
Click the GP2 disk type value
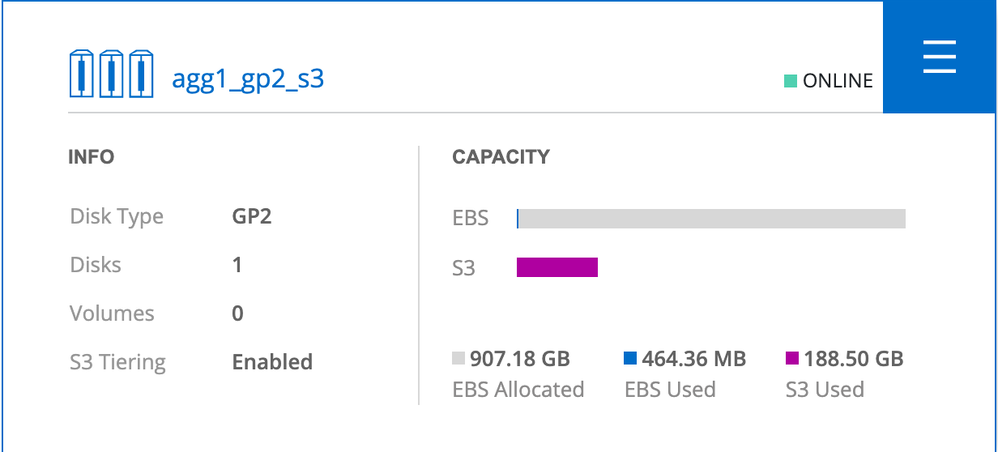(252, 216)
